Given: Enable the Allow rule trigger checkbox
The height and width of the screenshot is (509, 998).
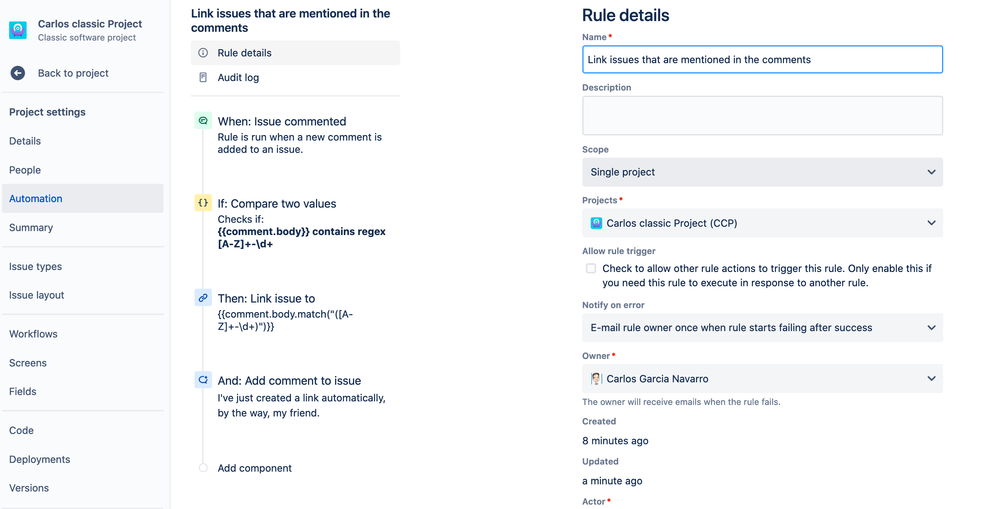Looking at the screenshot, I should (591, 269).
